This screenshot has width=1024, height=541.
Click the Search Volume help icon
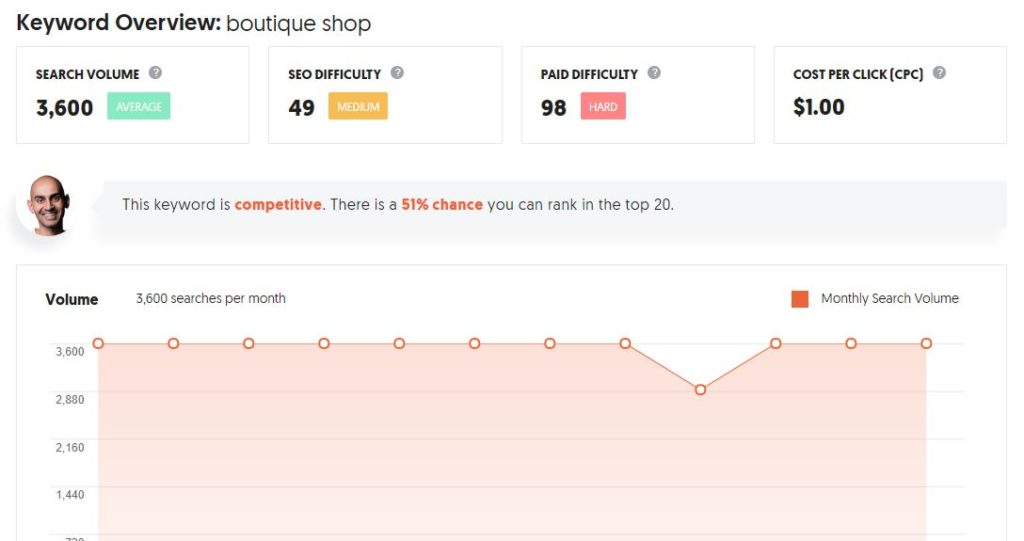coord(155,73)
